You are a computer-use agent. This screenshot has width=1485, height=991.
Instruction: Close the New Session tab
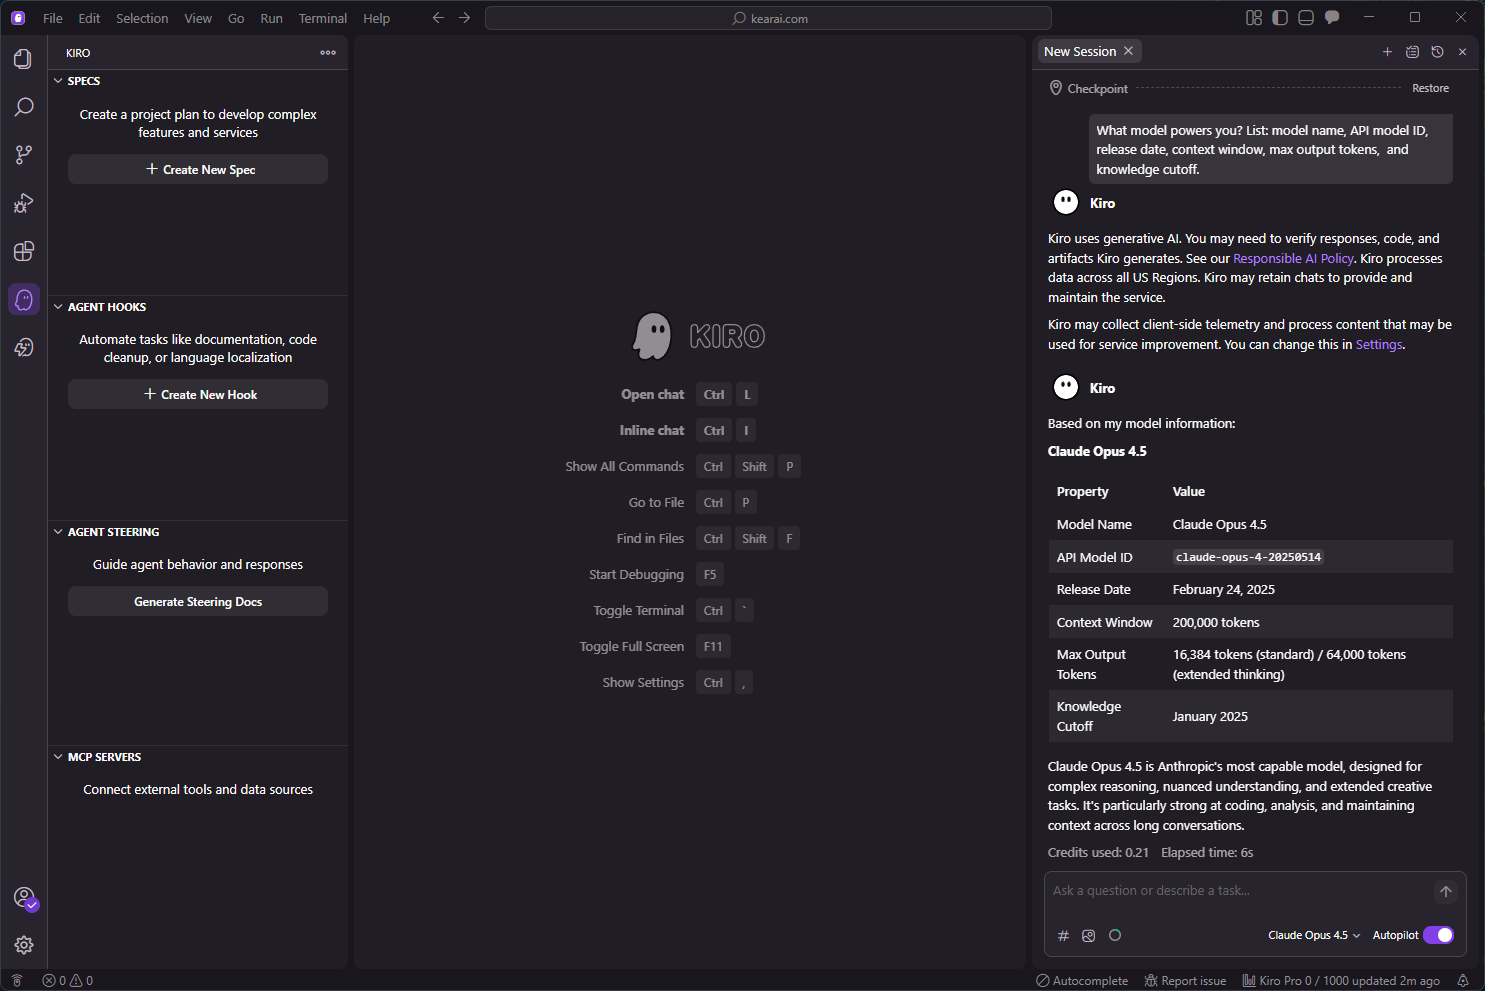1129,52
